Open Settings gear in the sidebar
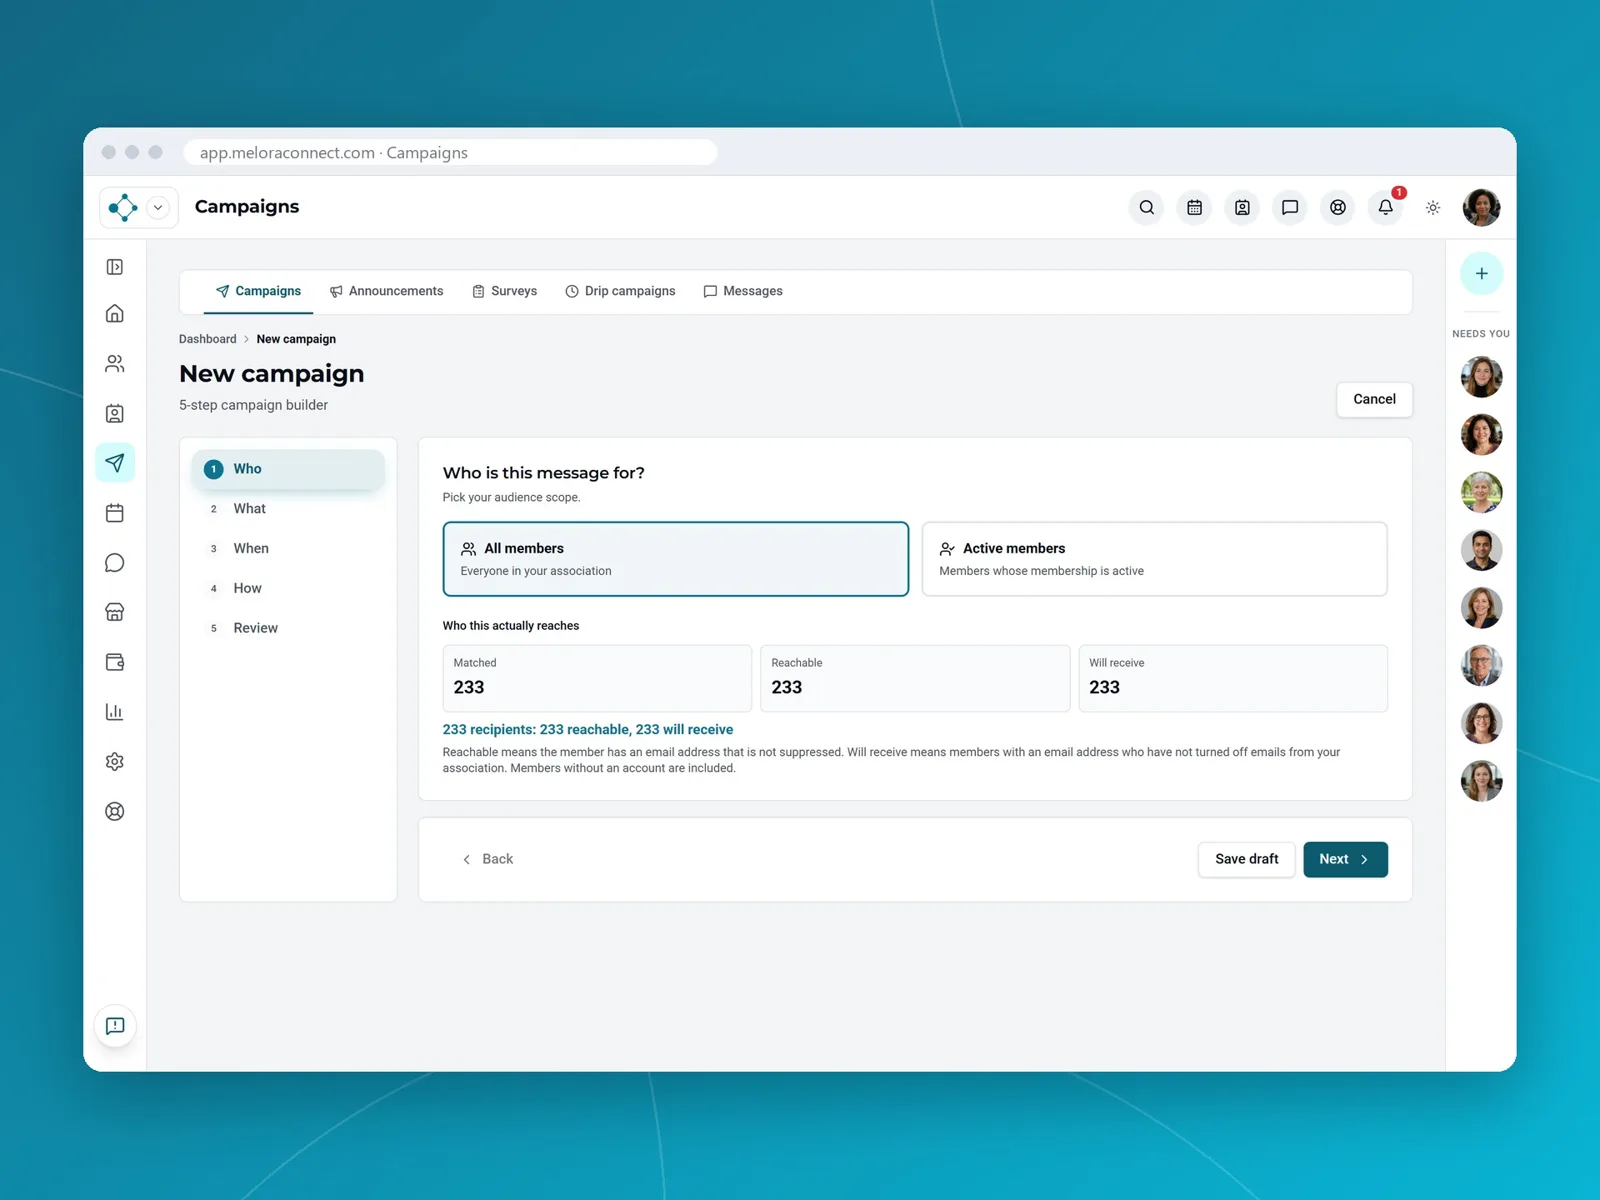The image size is (1600, 1200). coord(115,762)
